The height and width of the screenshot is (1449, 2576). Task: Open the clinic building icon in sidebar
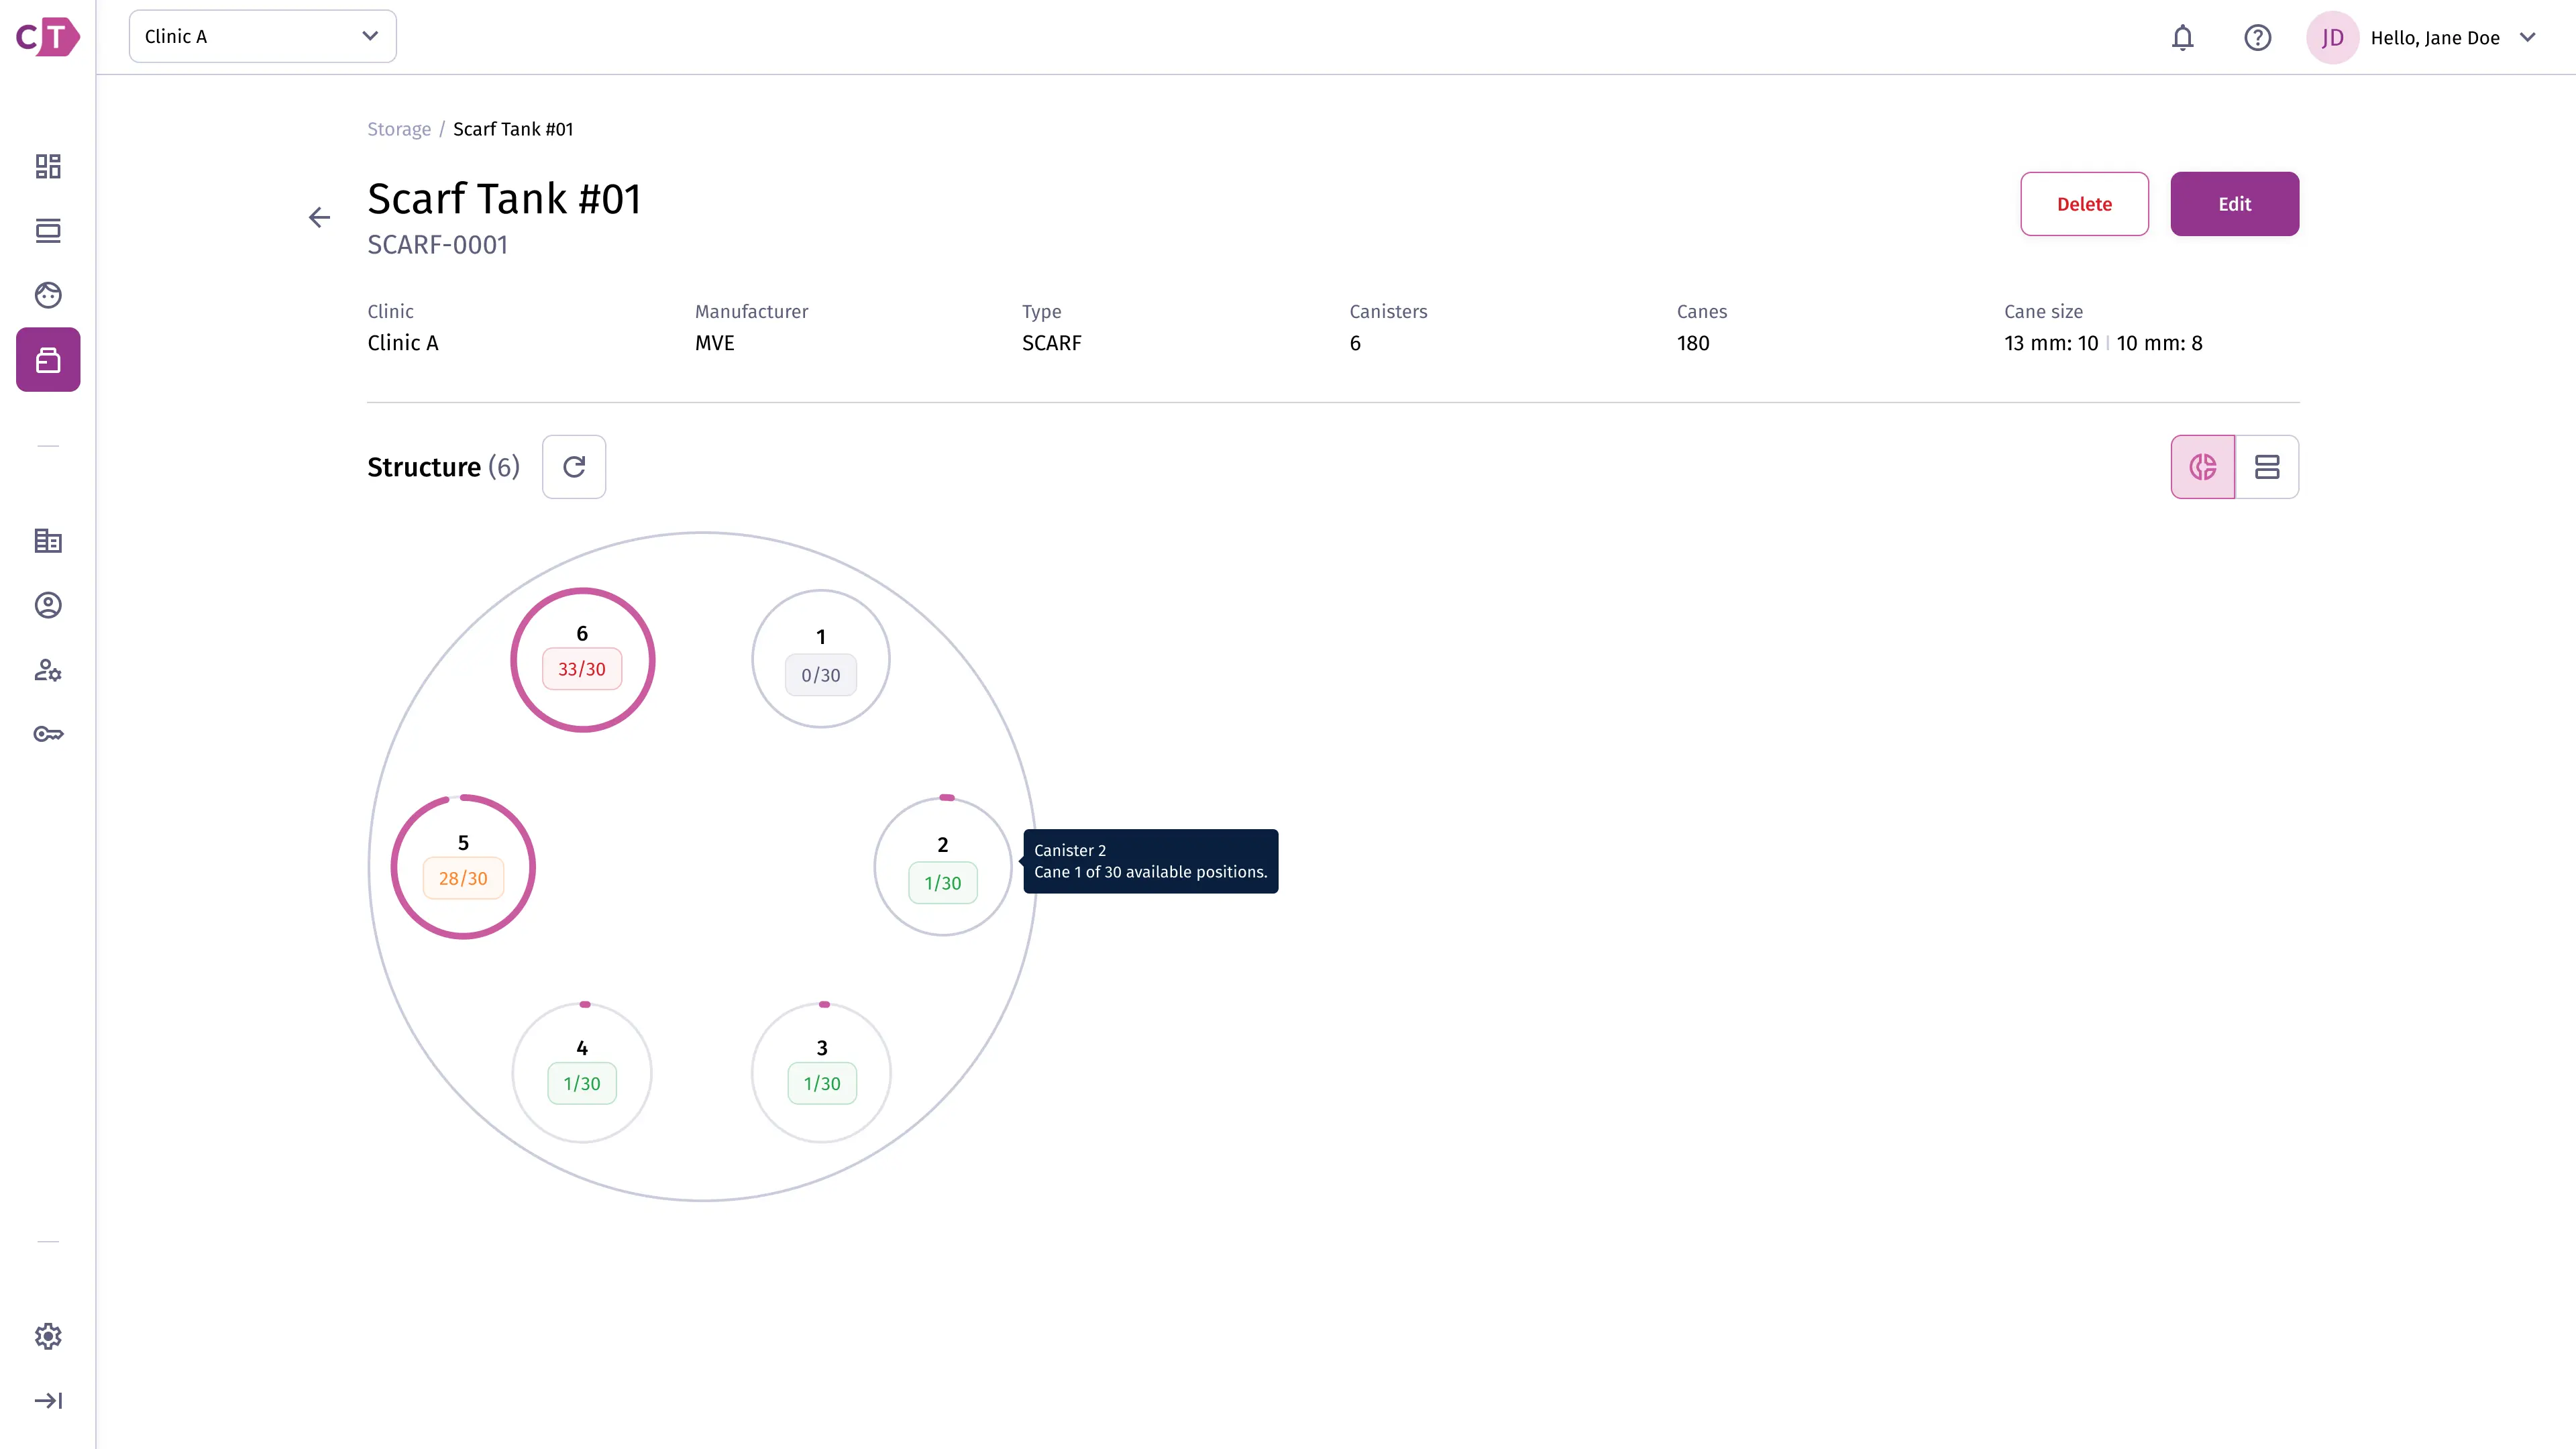tap(48, 541)
